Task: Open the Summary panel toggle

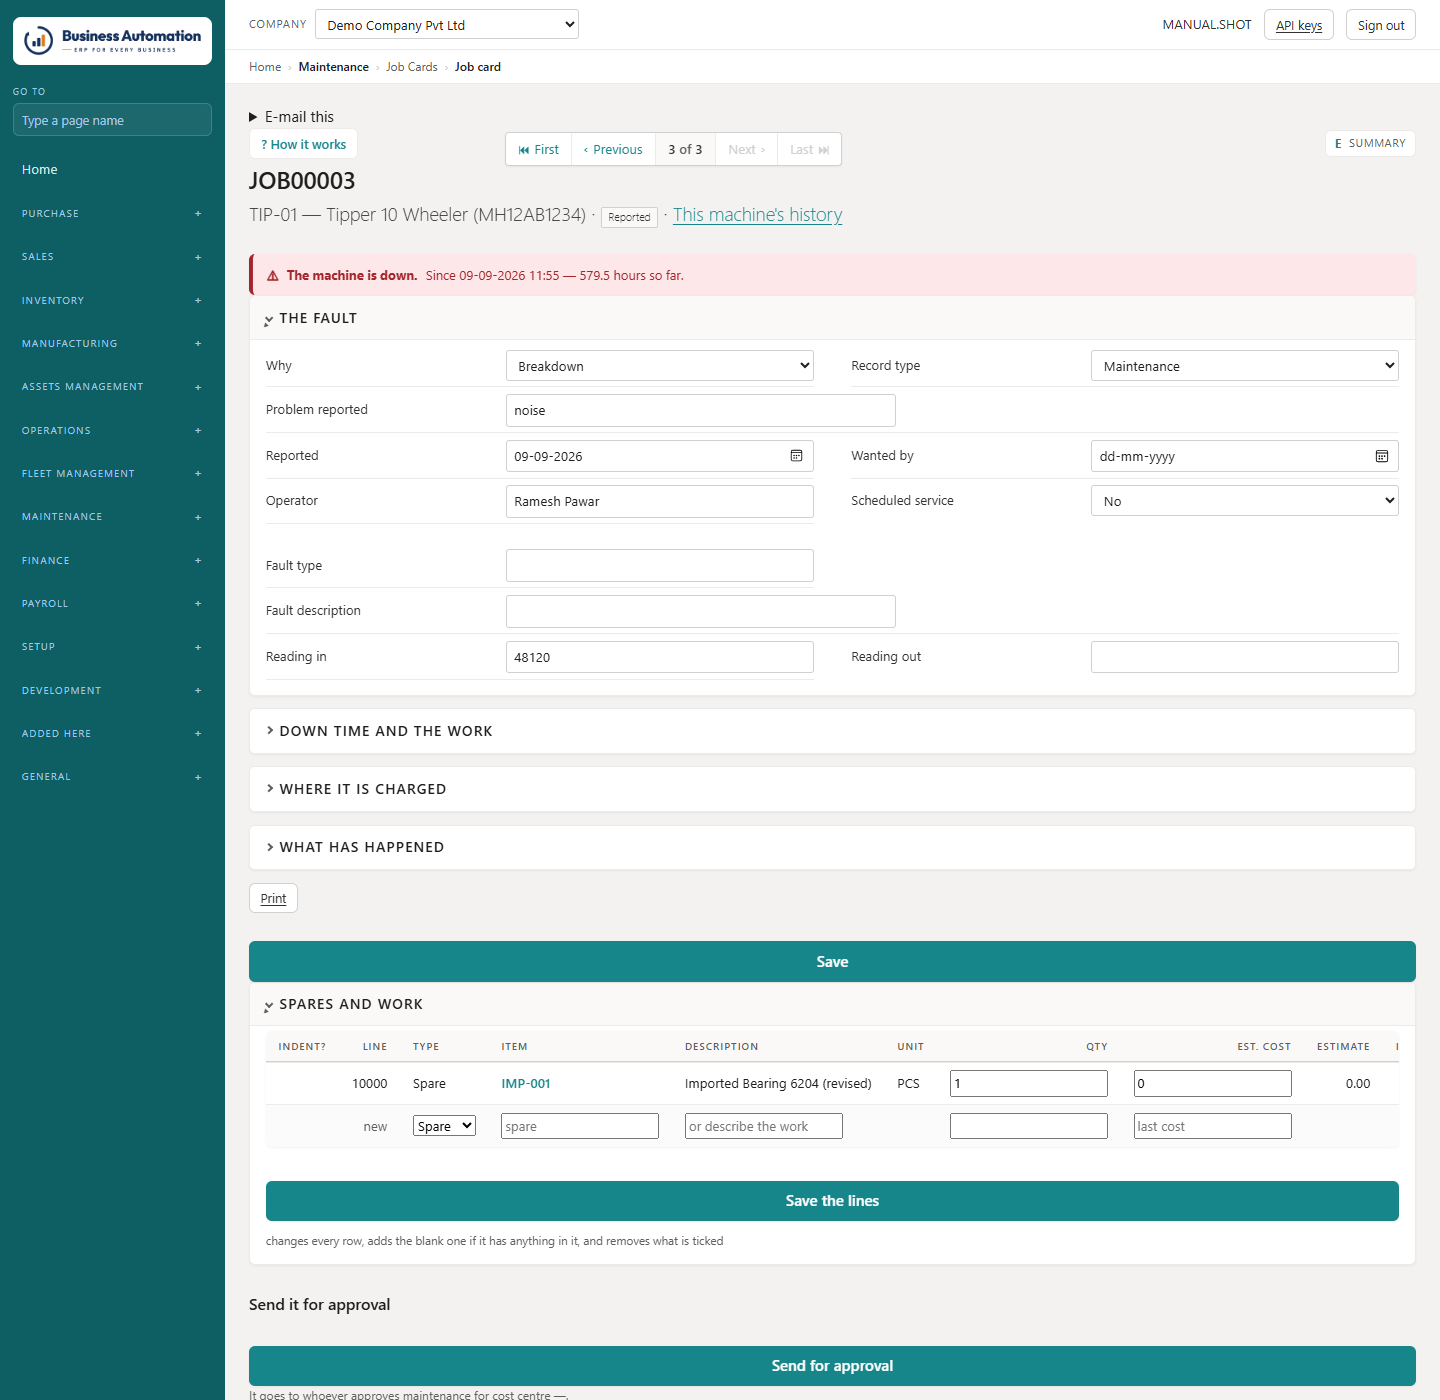Action: point(1370,143)
